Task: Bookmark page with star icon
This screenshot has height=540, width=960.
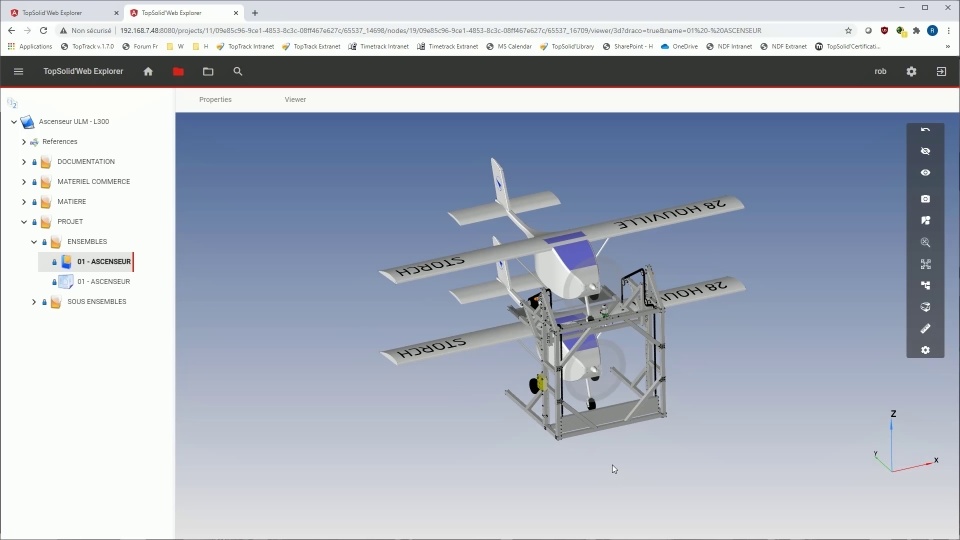Action: tap(848, 31)
